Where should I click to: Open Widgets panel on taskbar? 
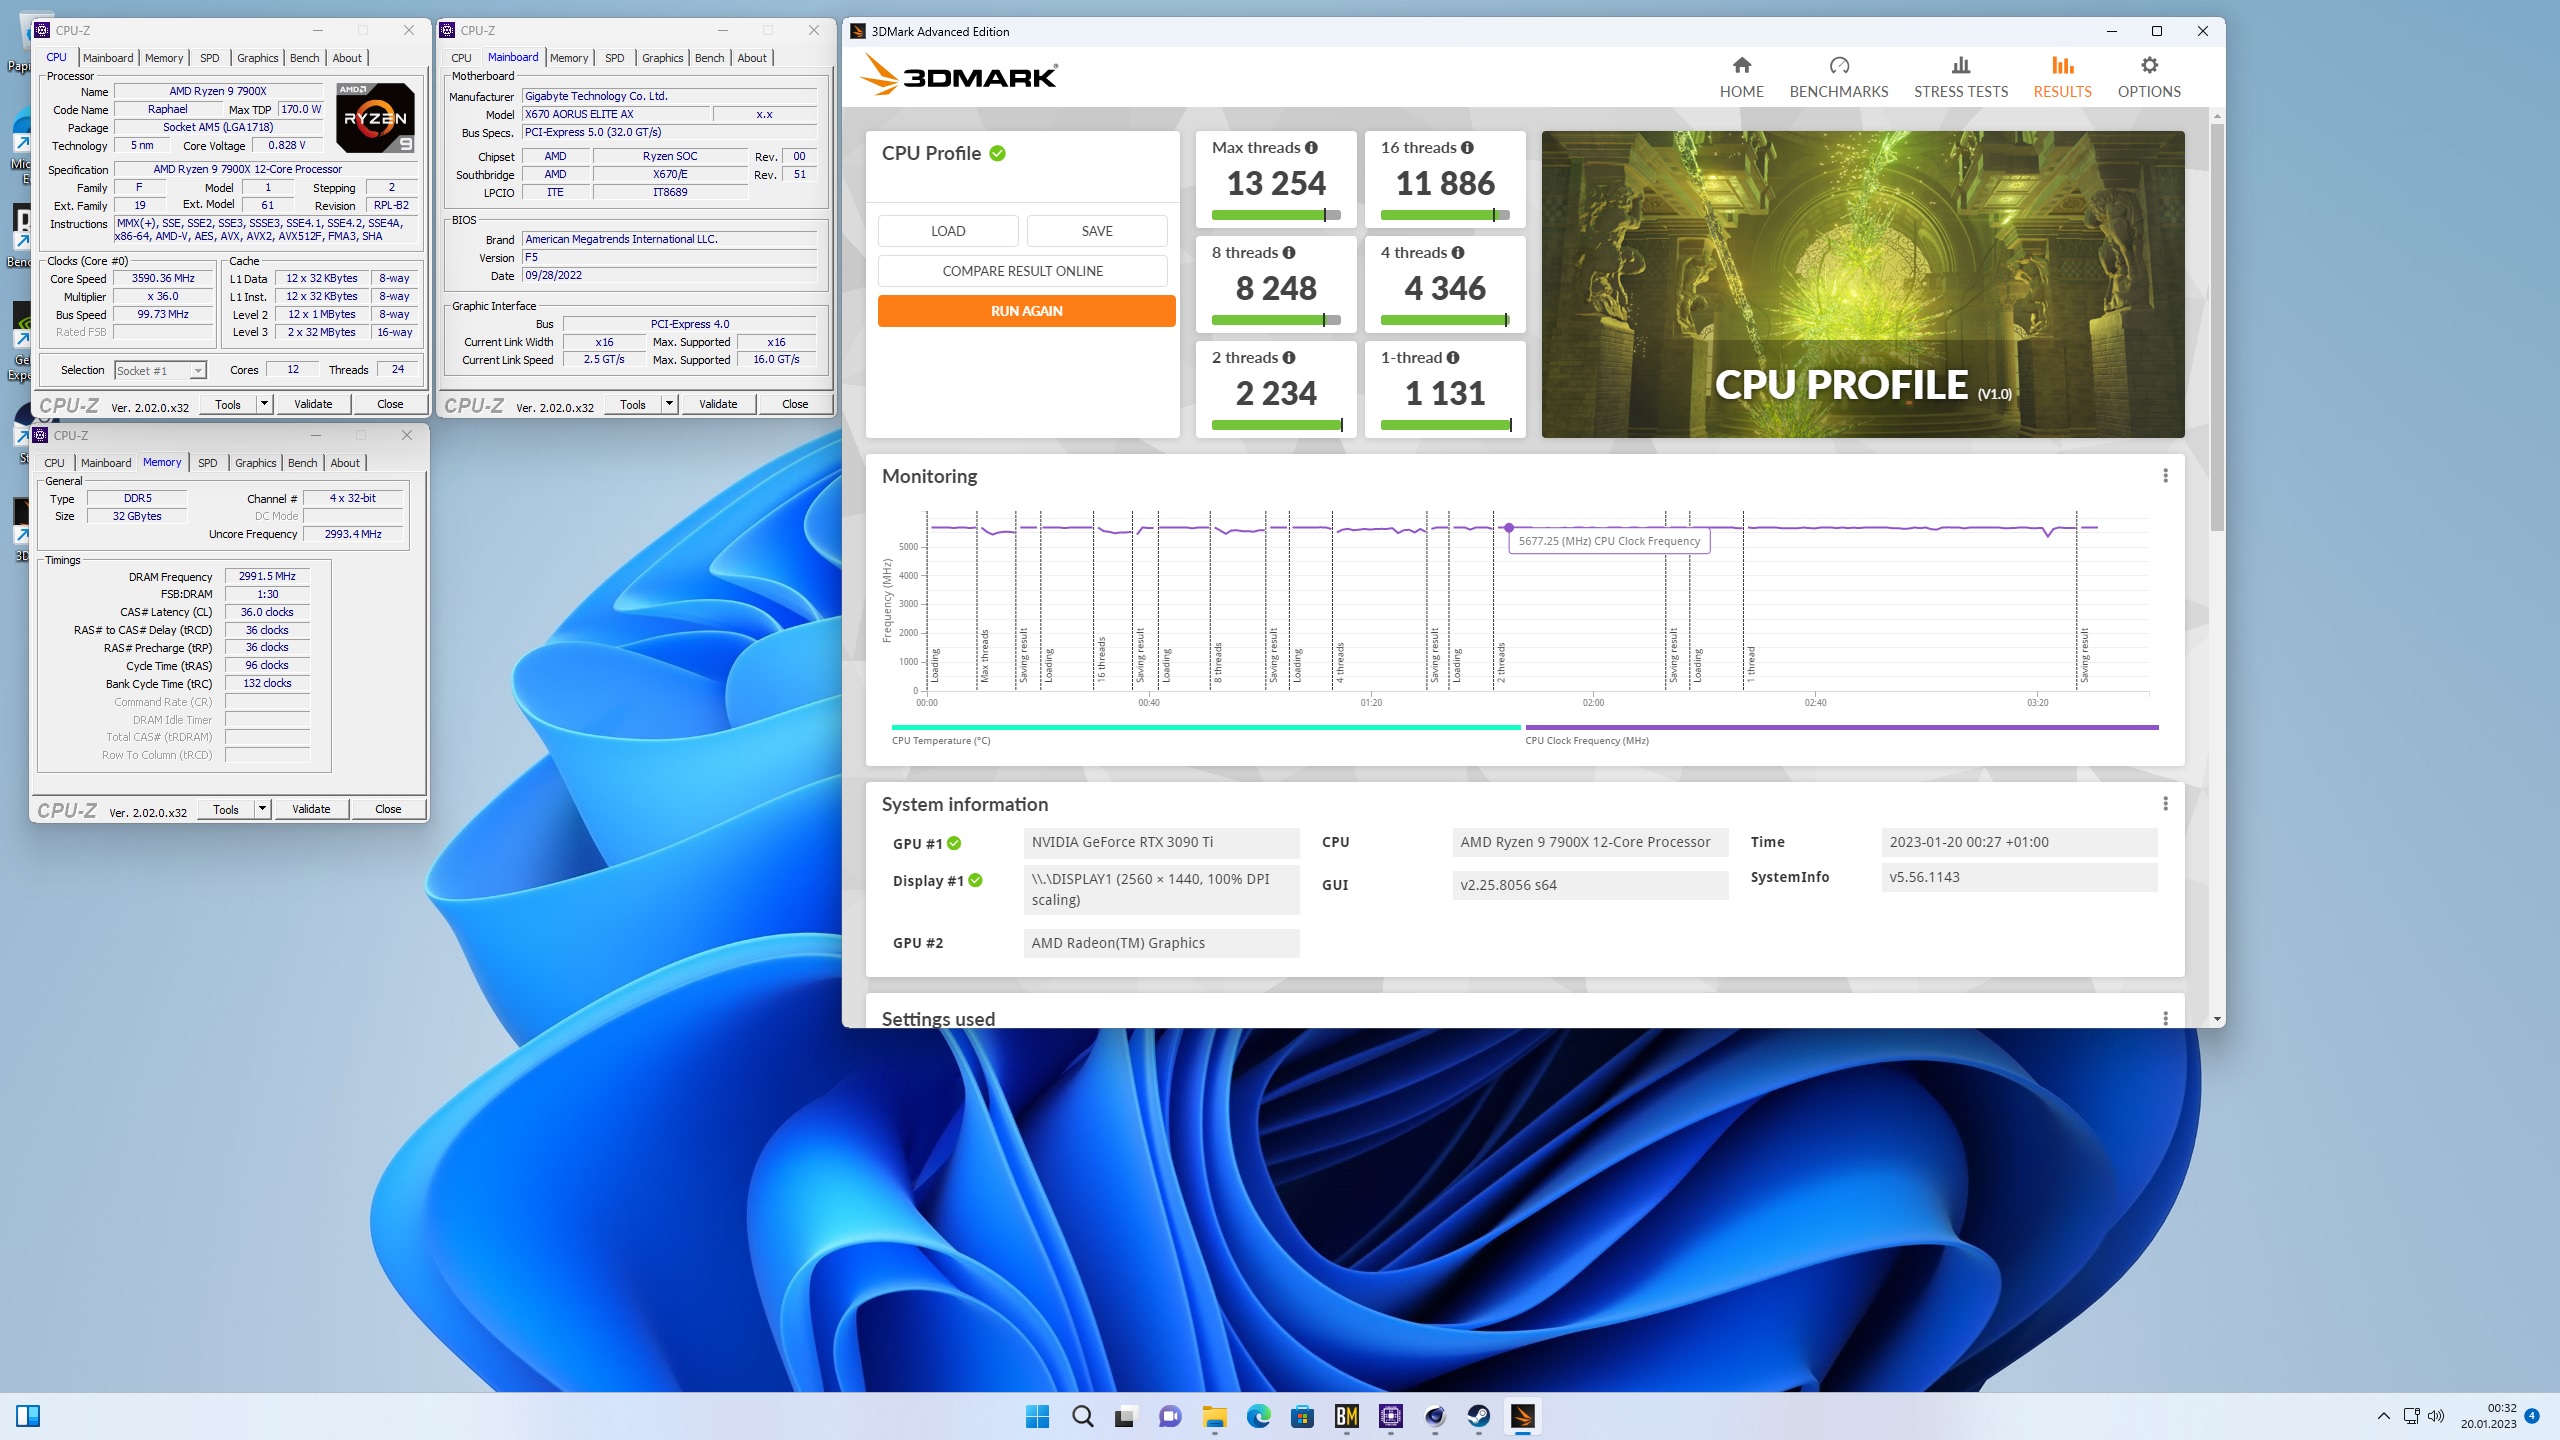(28, 1416)
